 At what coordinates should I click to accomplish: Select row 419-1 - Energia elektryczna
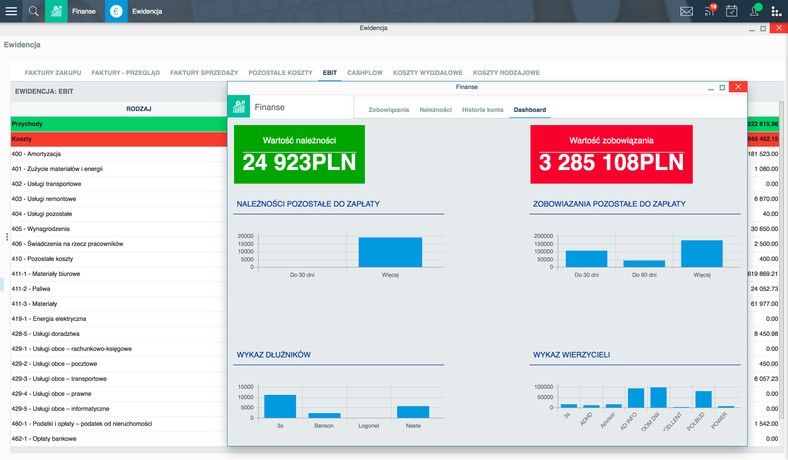pyautogui.click(x=119, y=319)
